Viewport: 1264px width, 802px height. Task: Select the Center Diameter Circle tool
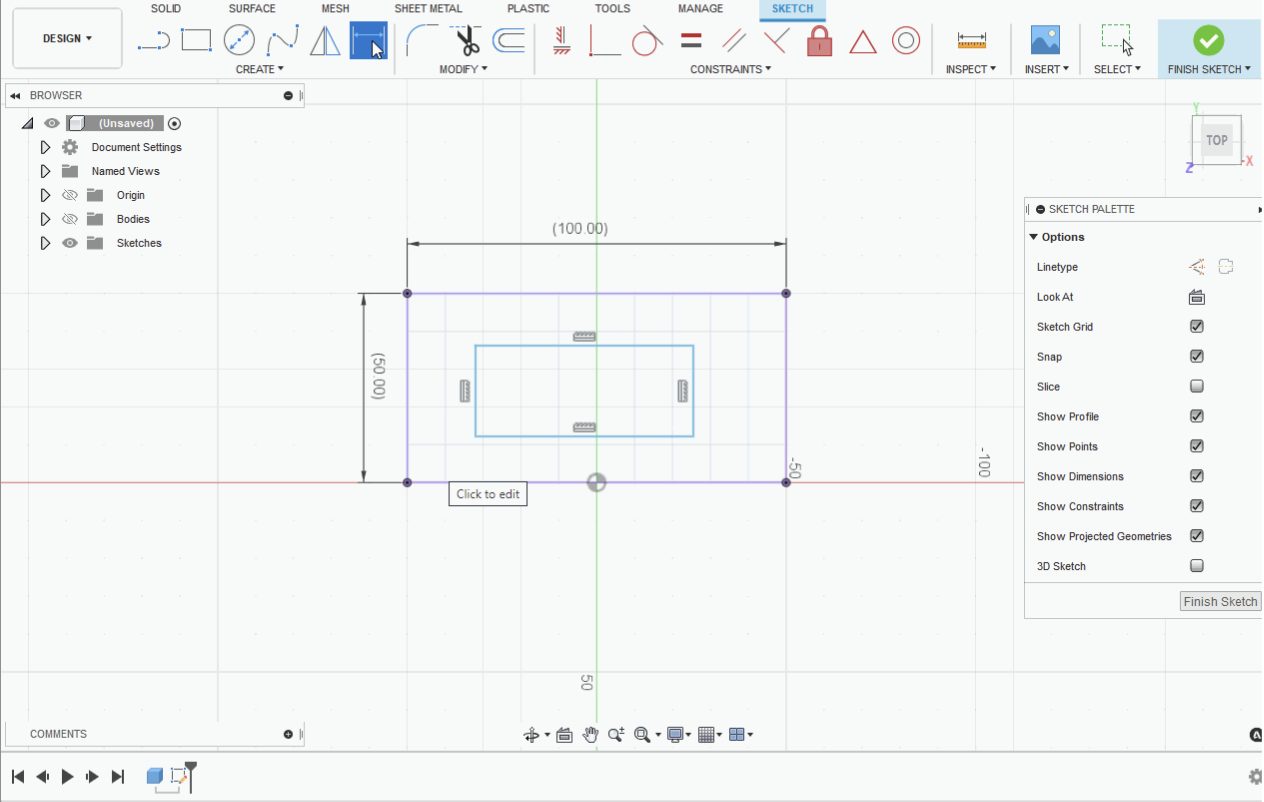(x=239, y=41)
